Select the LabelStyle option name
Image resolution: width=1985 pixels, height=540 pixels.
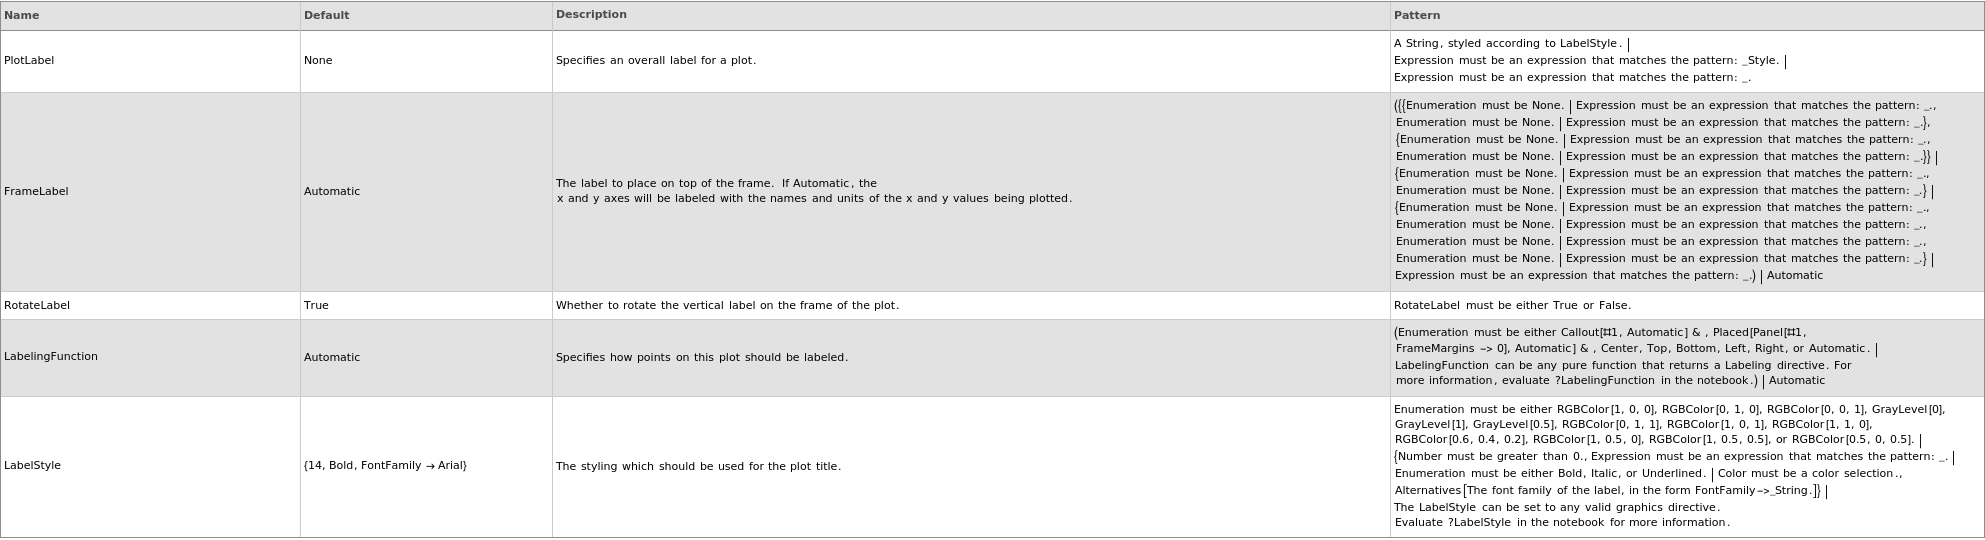(32, 466)
